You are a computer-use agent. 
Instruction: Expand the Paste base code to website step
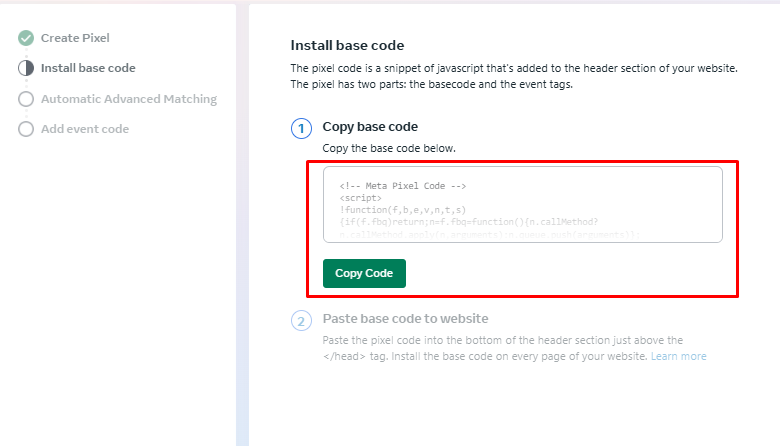(x=405, y=319)
